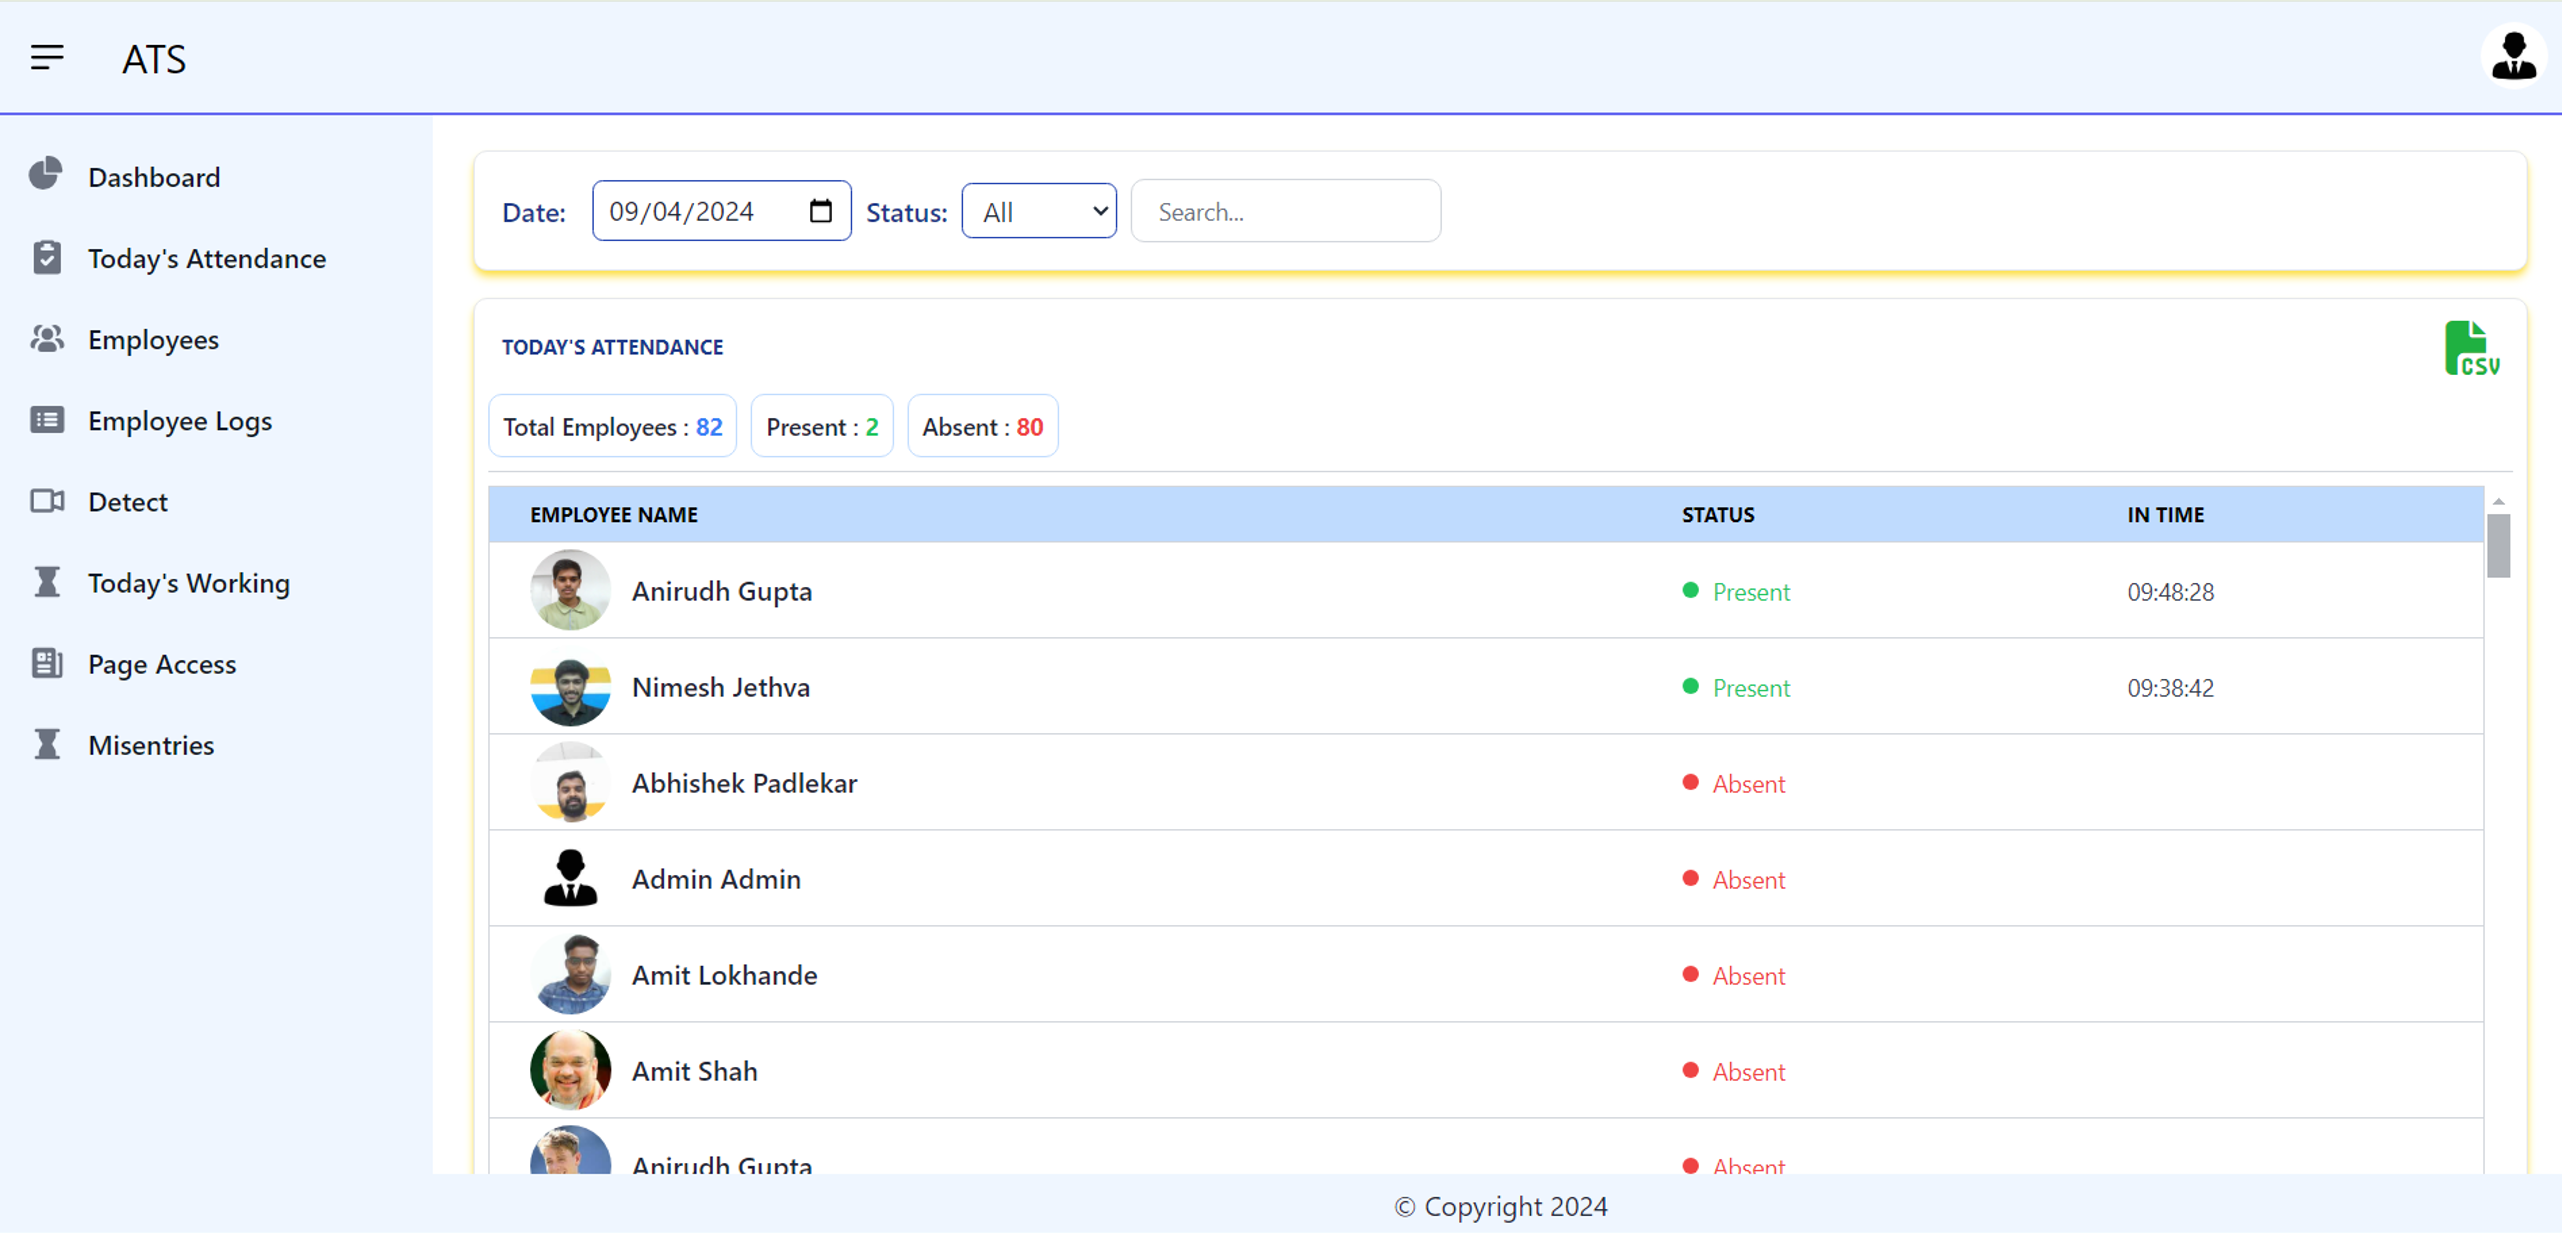Click the Absent 80 count badge
The image size is (2562, 1233).
click(982, 427)
